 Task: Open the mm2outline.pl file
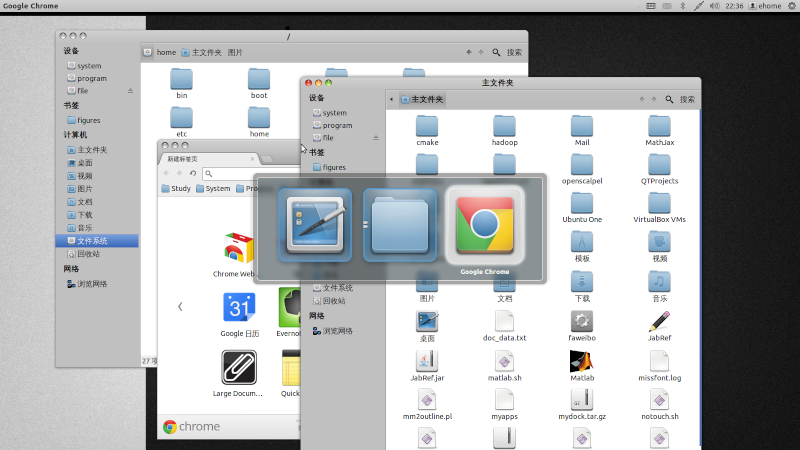pos(427,405)
